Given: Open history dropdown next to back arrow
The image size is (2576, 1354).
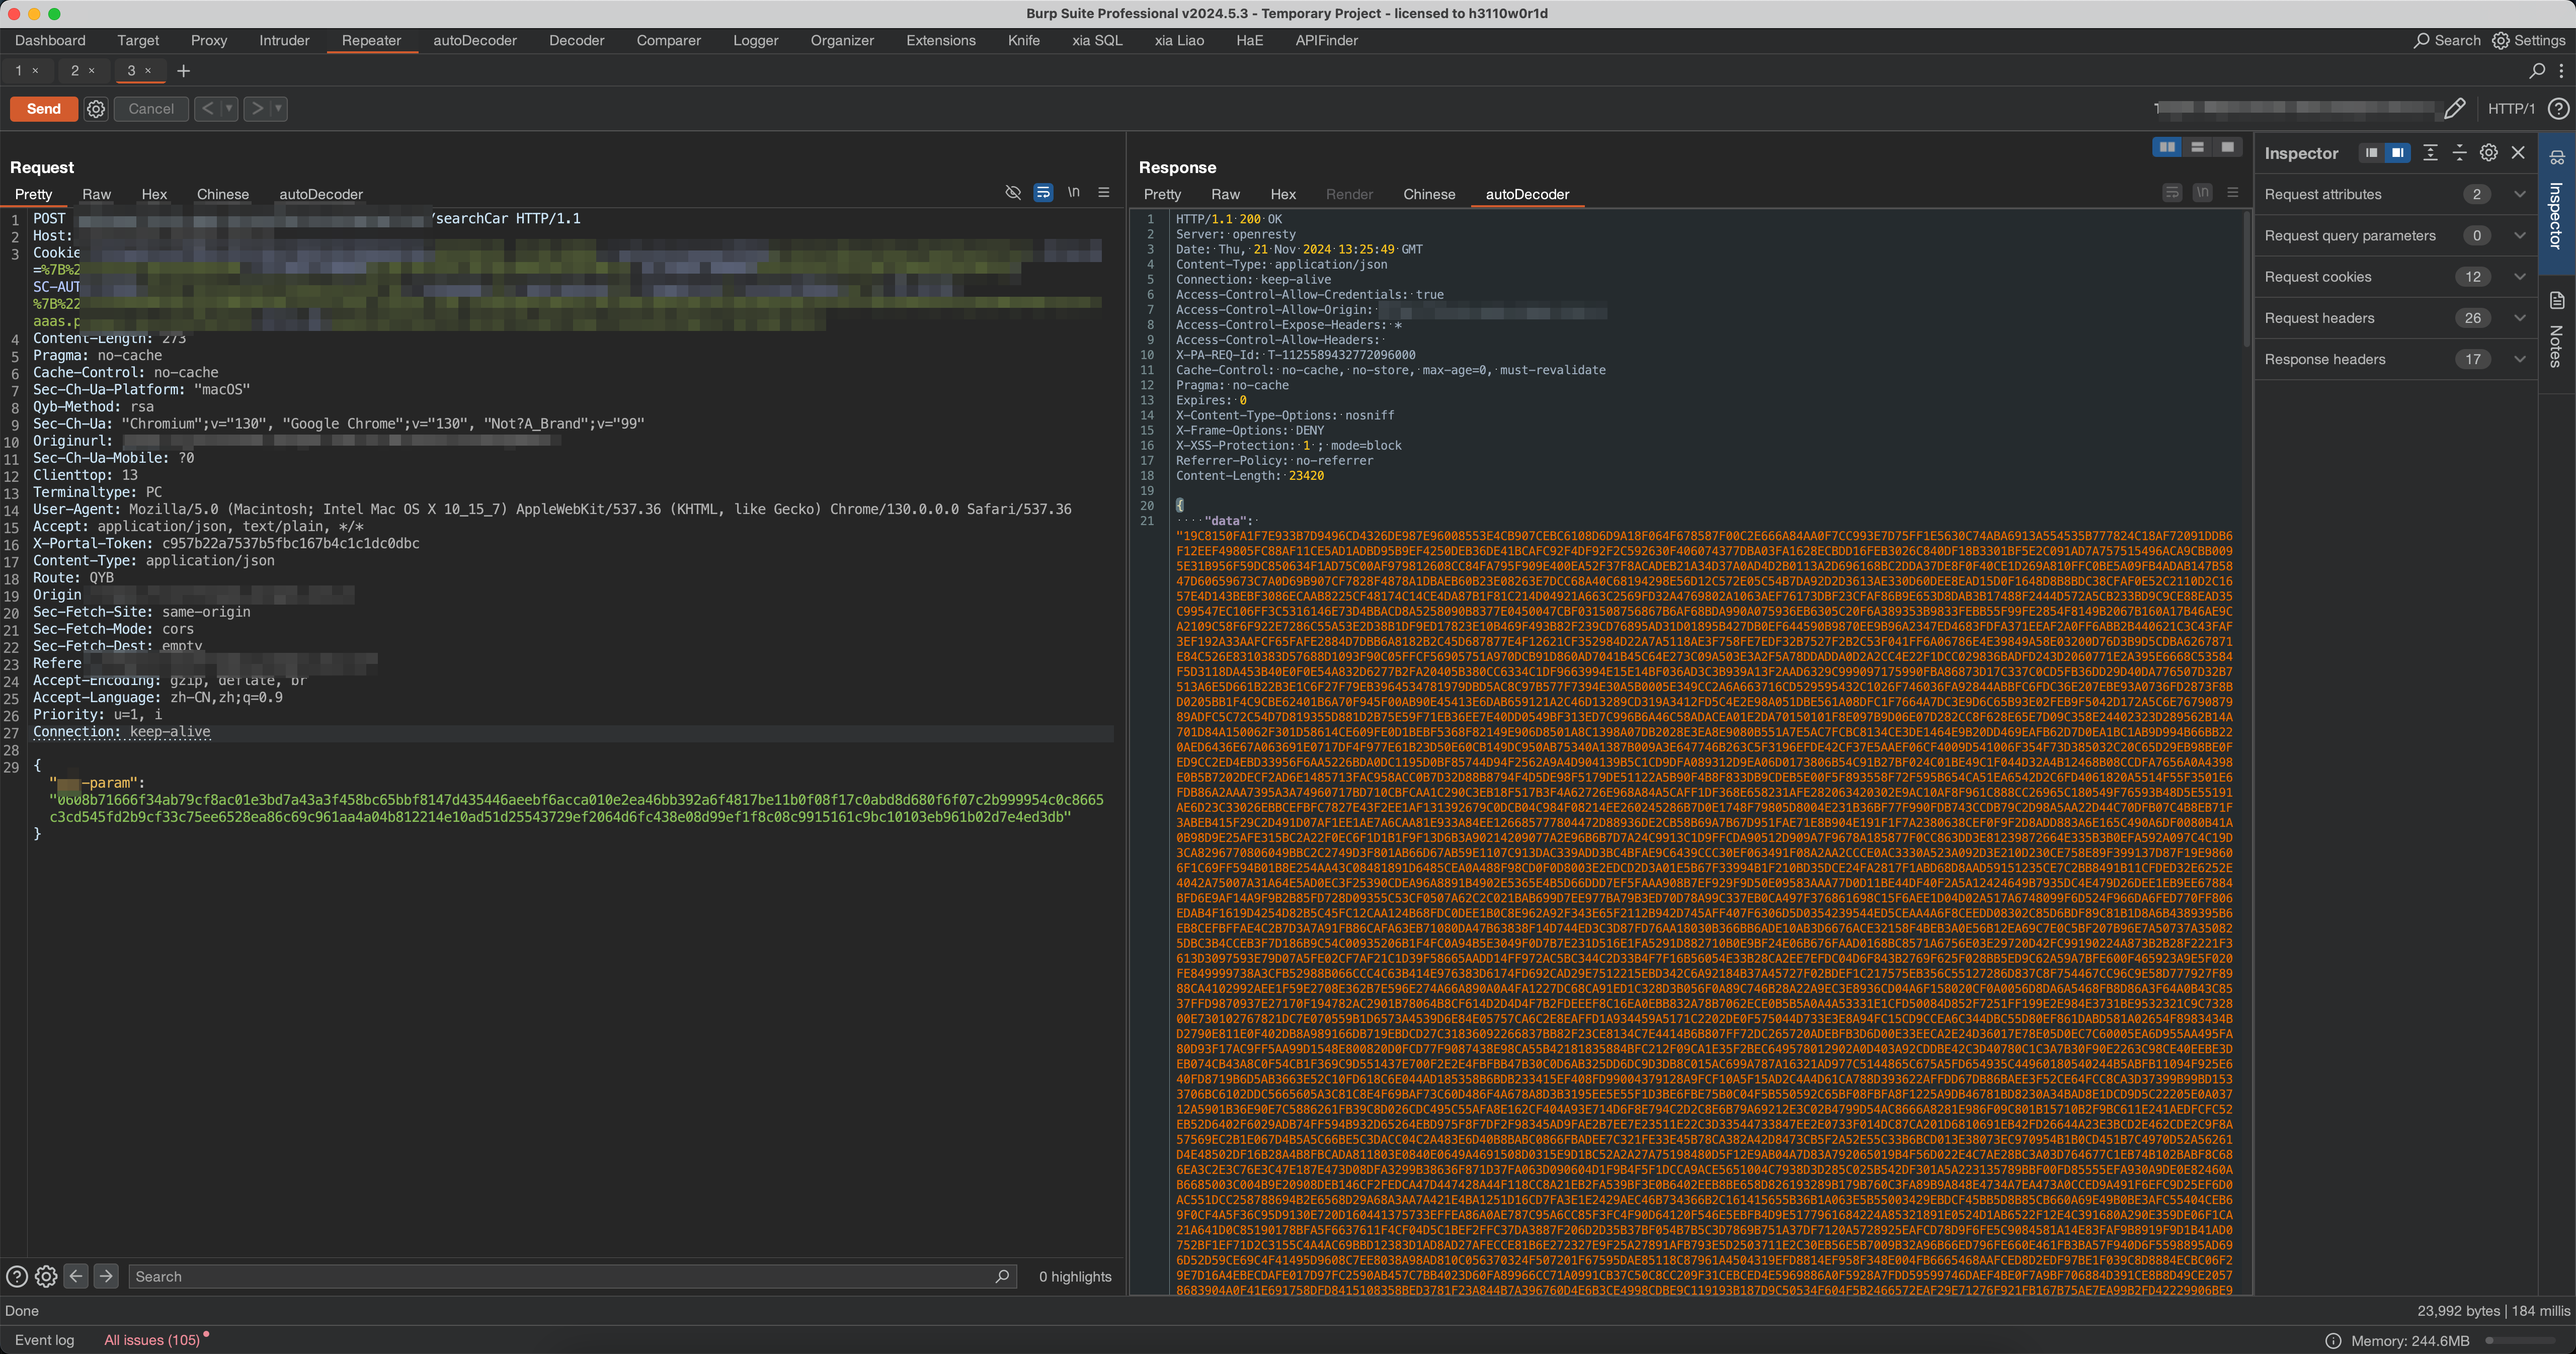Looking at the screenshot, I should click(x=229, y=108).
